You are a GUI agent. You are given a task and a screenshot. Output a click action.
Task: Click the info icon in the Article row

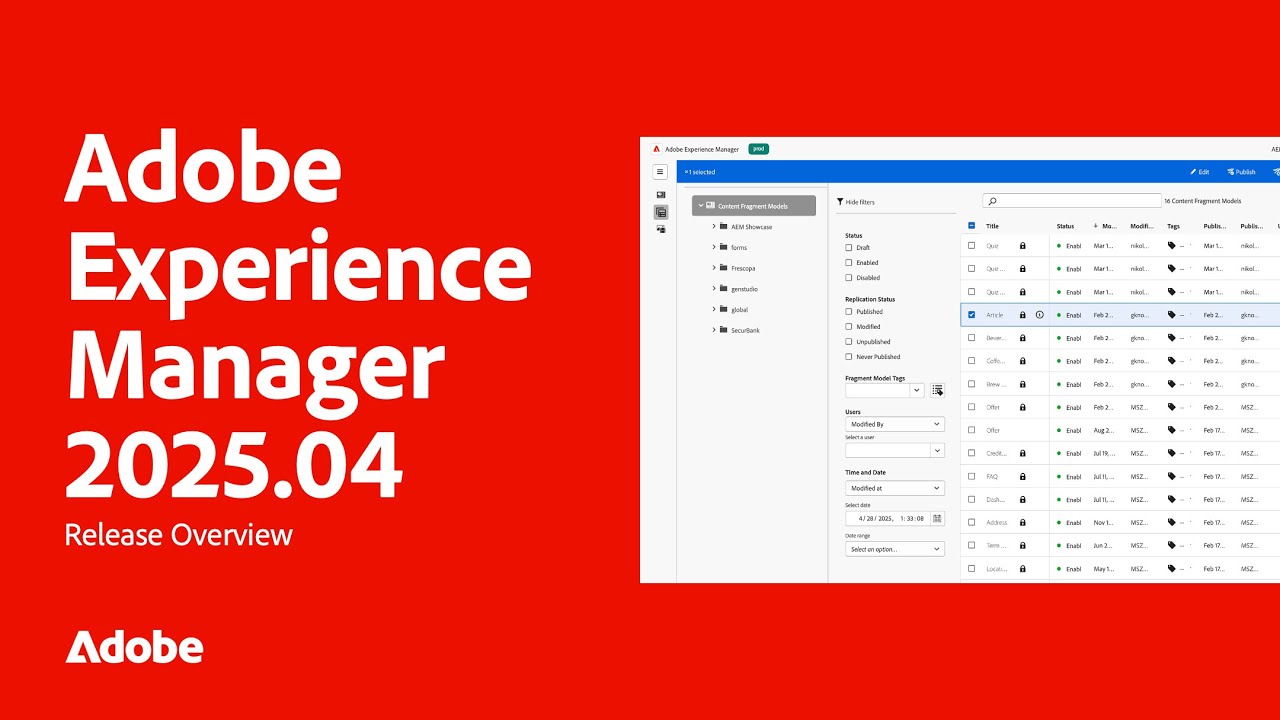[x=1039, y=315]
